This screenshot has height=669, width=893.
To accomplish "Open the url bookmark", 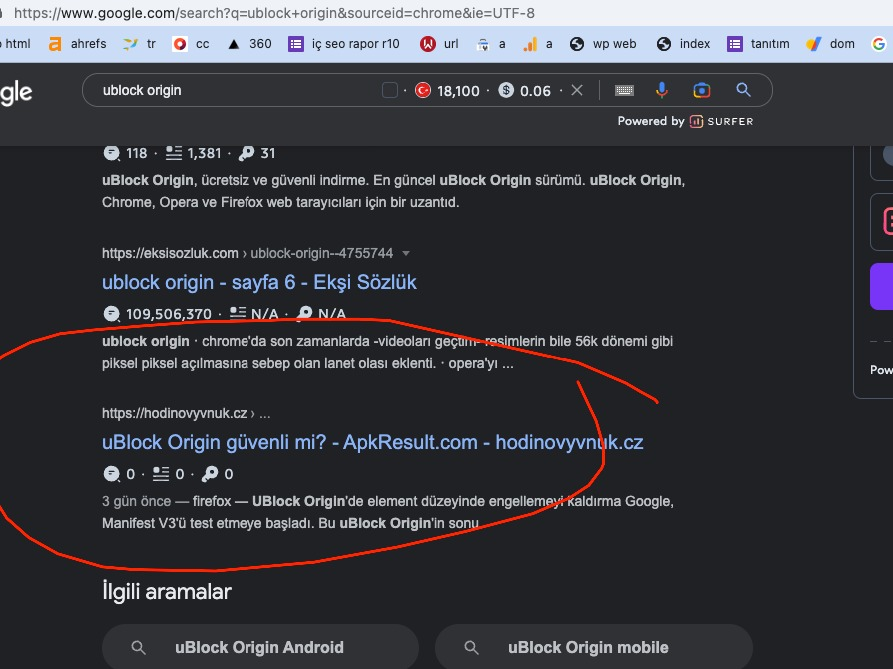I will coord(439,44).
